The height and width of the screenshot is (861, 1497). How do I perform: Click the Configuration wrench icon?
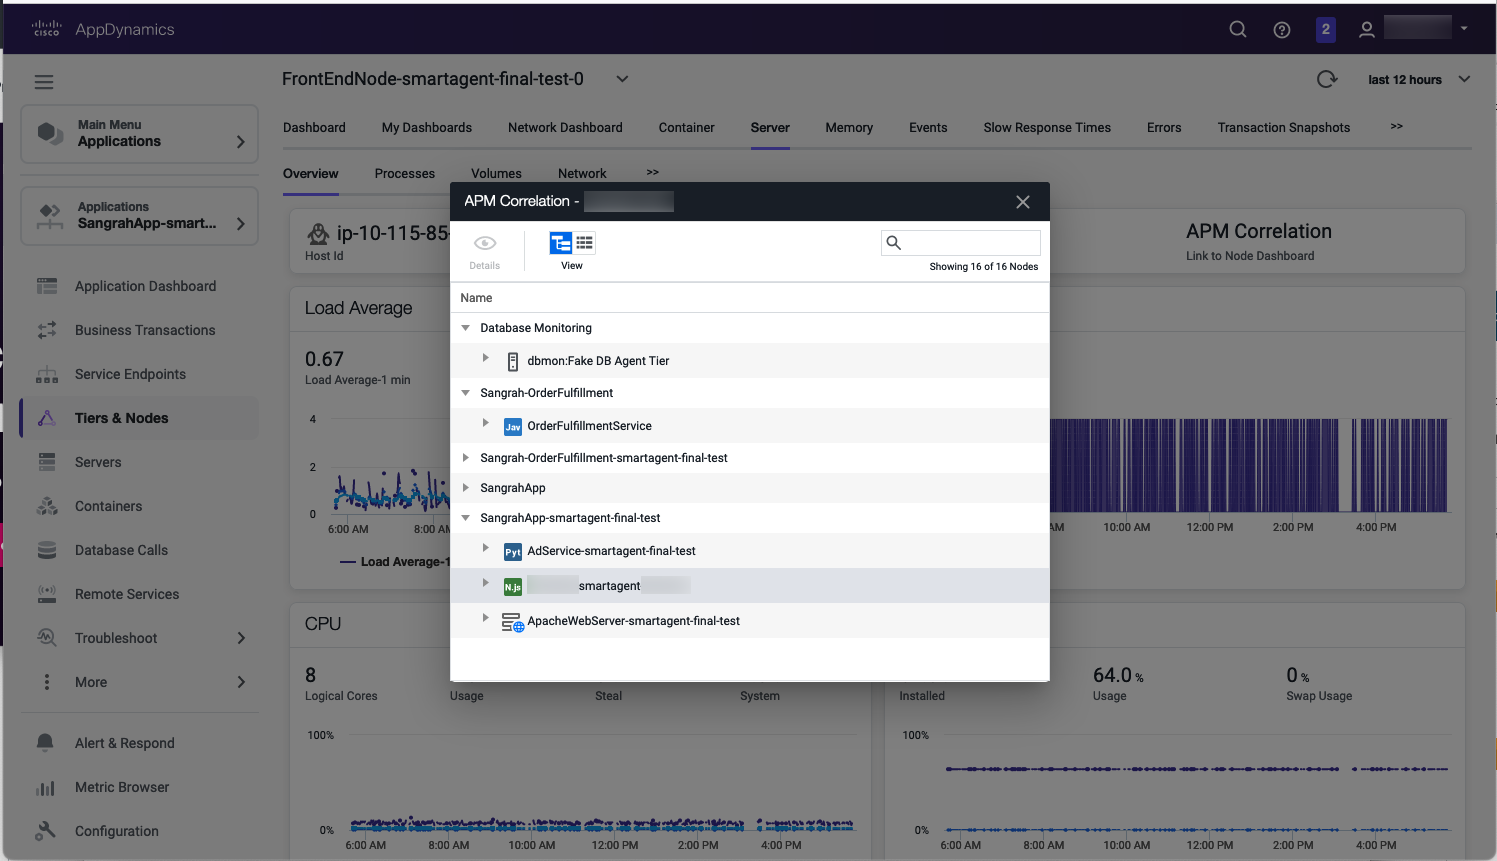(x=45, y=831)
